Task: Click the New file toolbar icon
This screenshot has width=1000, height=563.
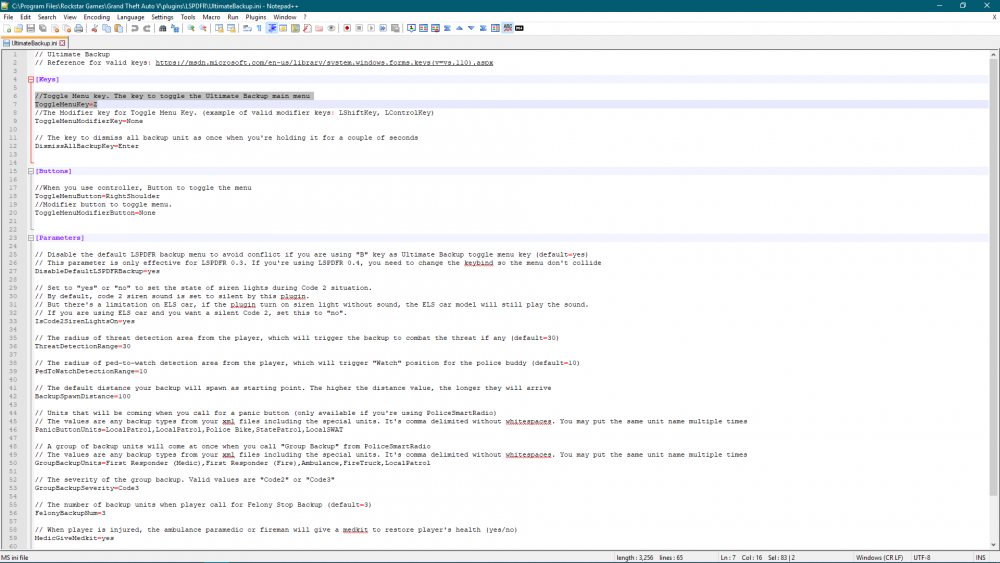Action: pos(7,28)
